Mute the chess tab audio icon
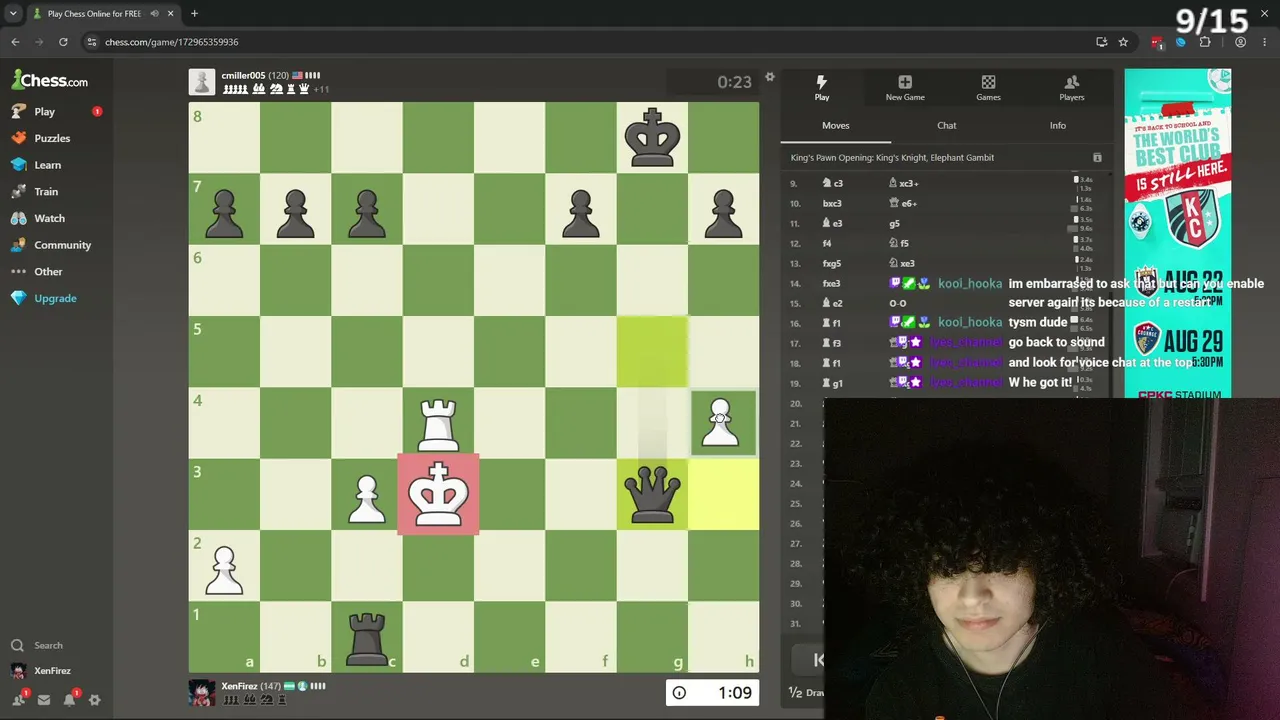Screen dimensions: 1280x720 (154, 14)
